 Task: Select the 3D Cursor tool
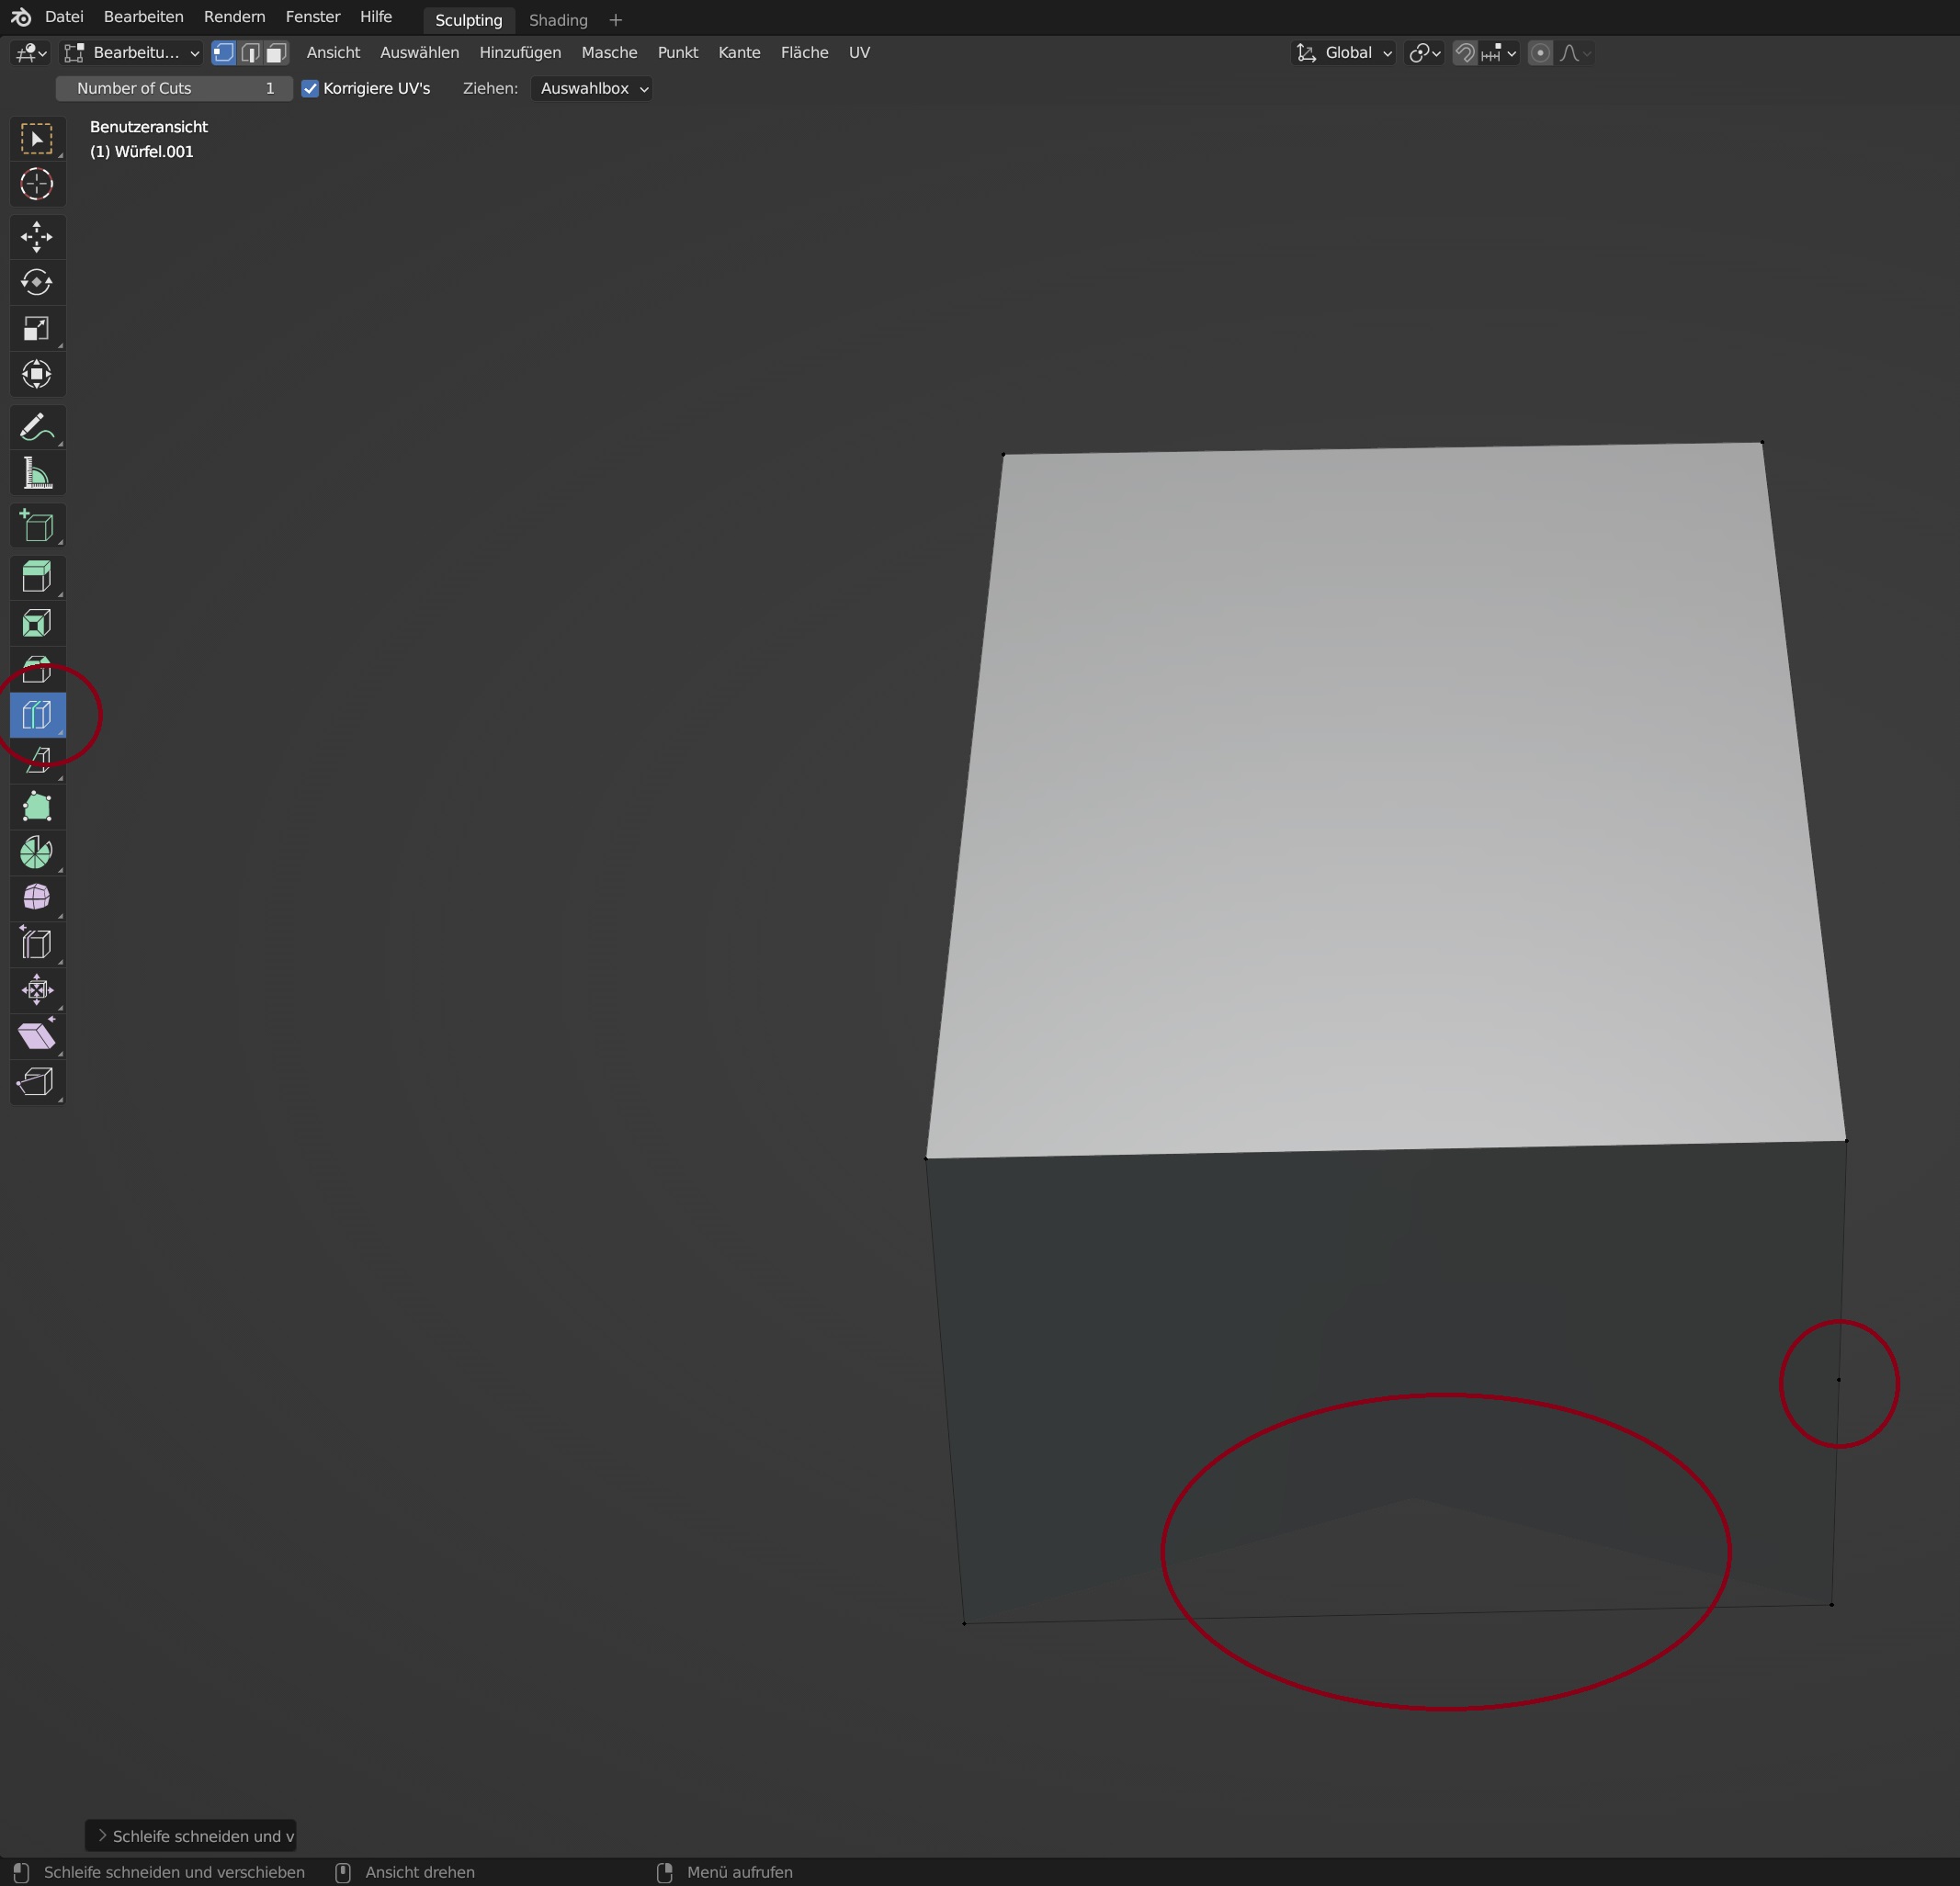point(37,184)
